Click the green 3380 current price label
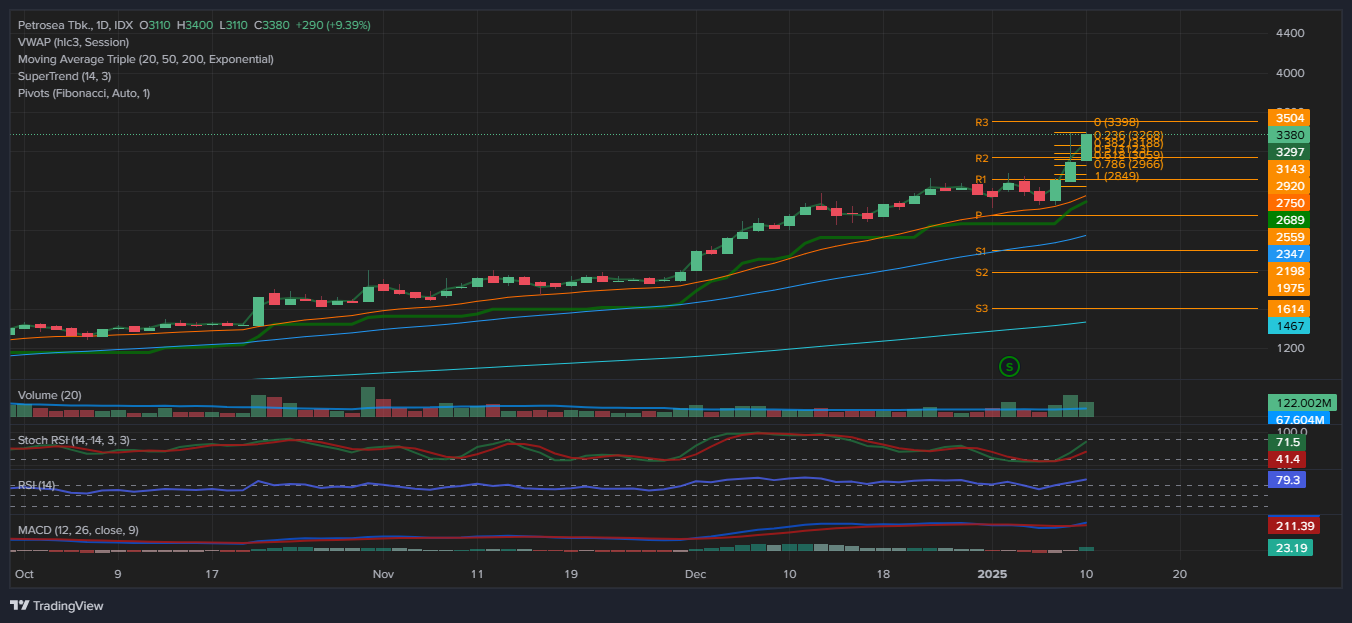 [x=1287, y=135]
